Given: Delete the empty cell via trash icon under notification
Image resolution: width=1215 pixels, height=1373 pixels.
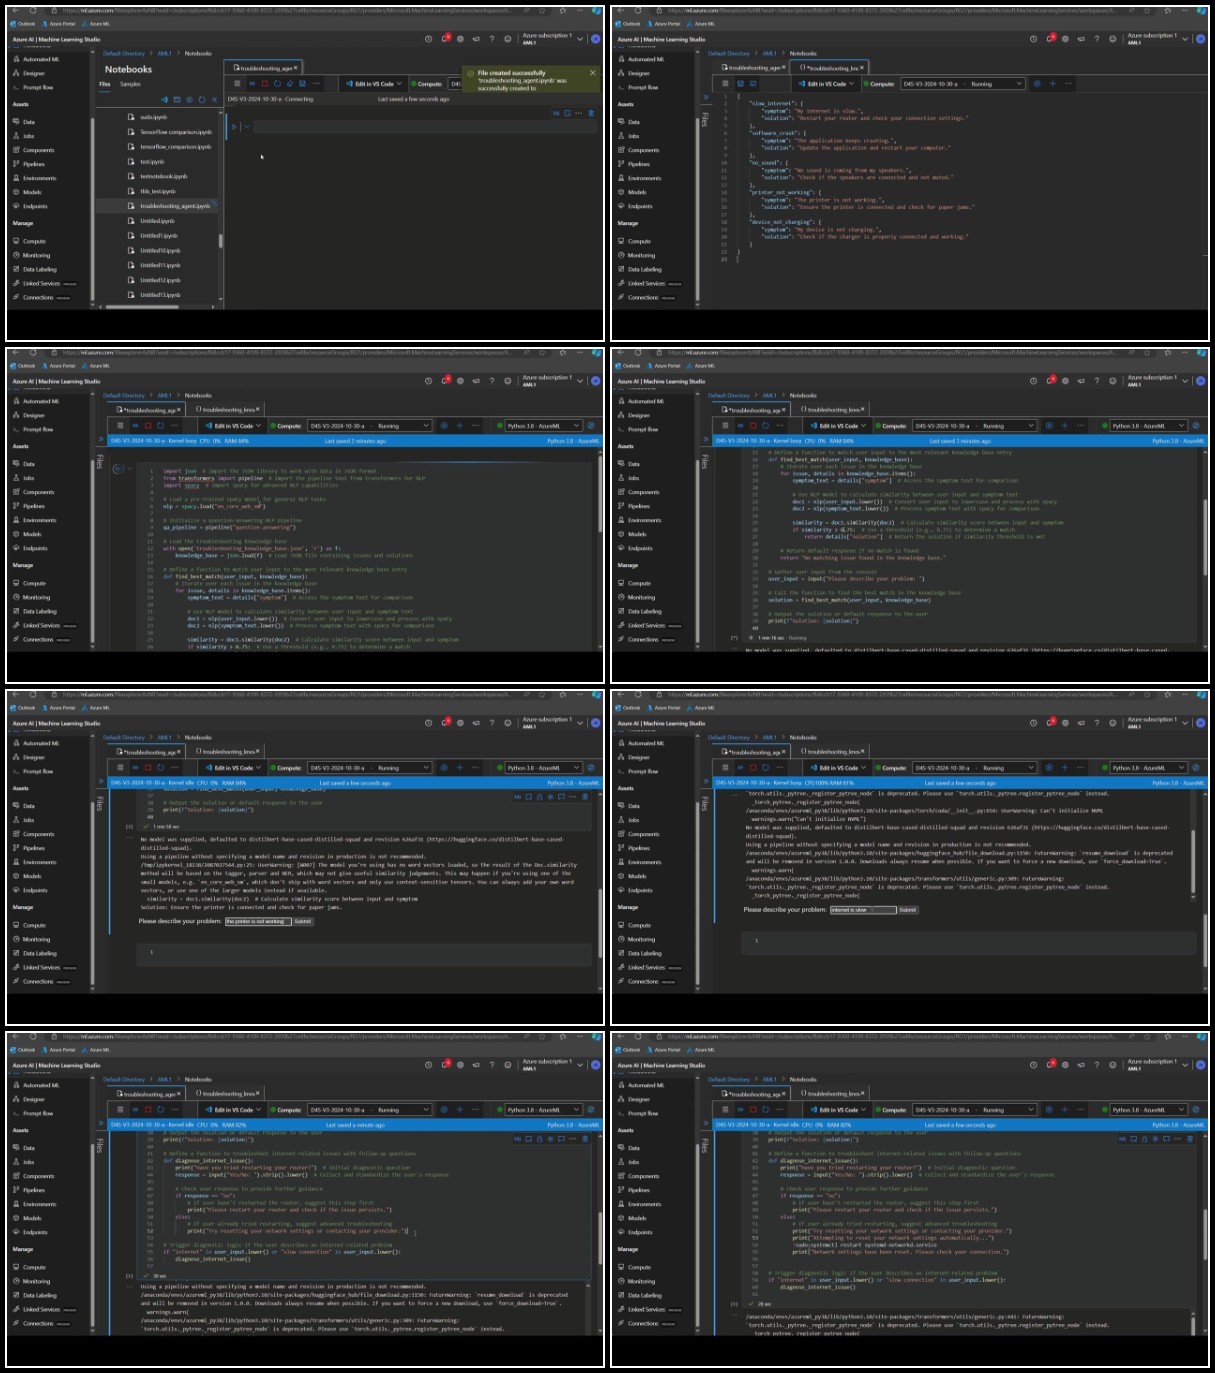Looking at the screenshot, I should click(x=591, y=113).
